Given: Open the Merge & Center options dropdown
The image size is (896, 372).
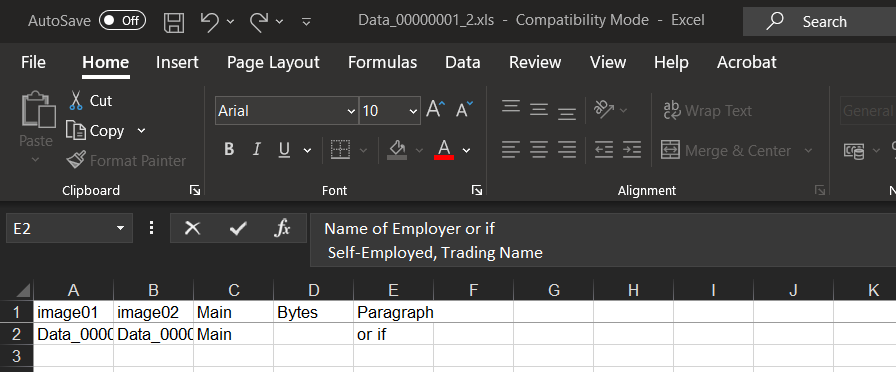Looking at the screenshot, I should [808, 151].
